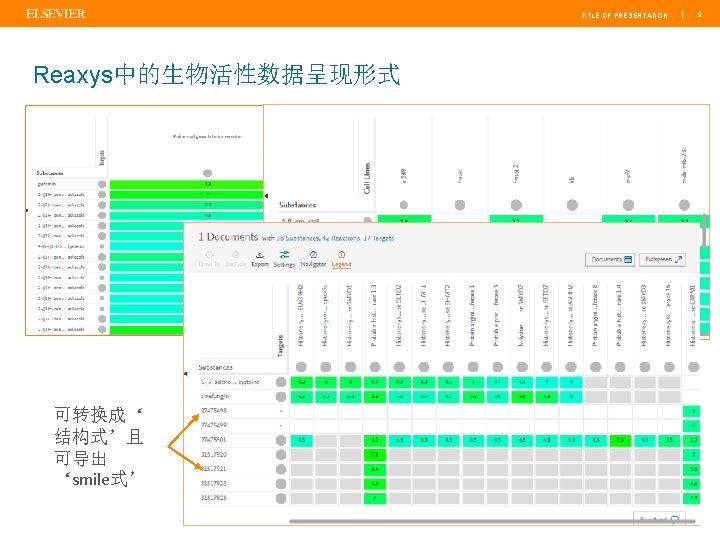This screenshot has width=720, height=540.
Task: Click the Targets axis label in front heatmap
Action: (x=280, y=346)
